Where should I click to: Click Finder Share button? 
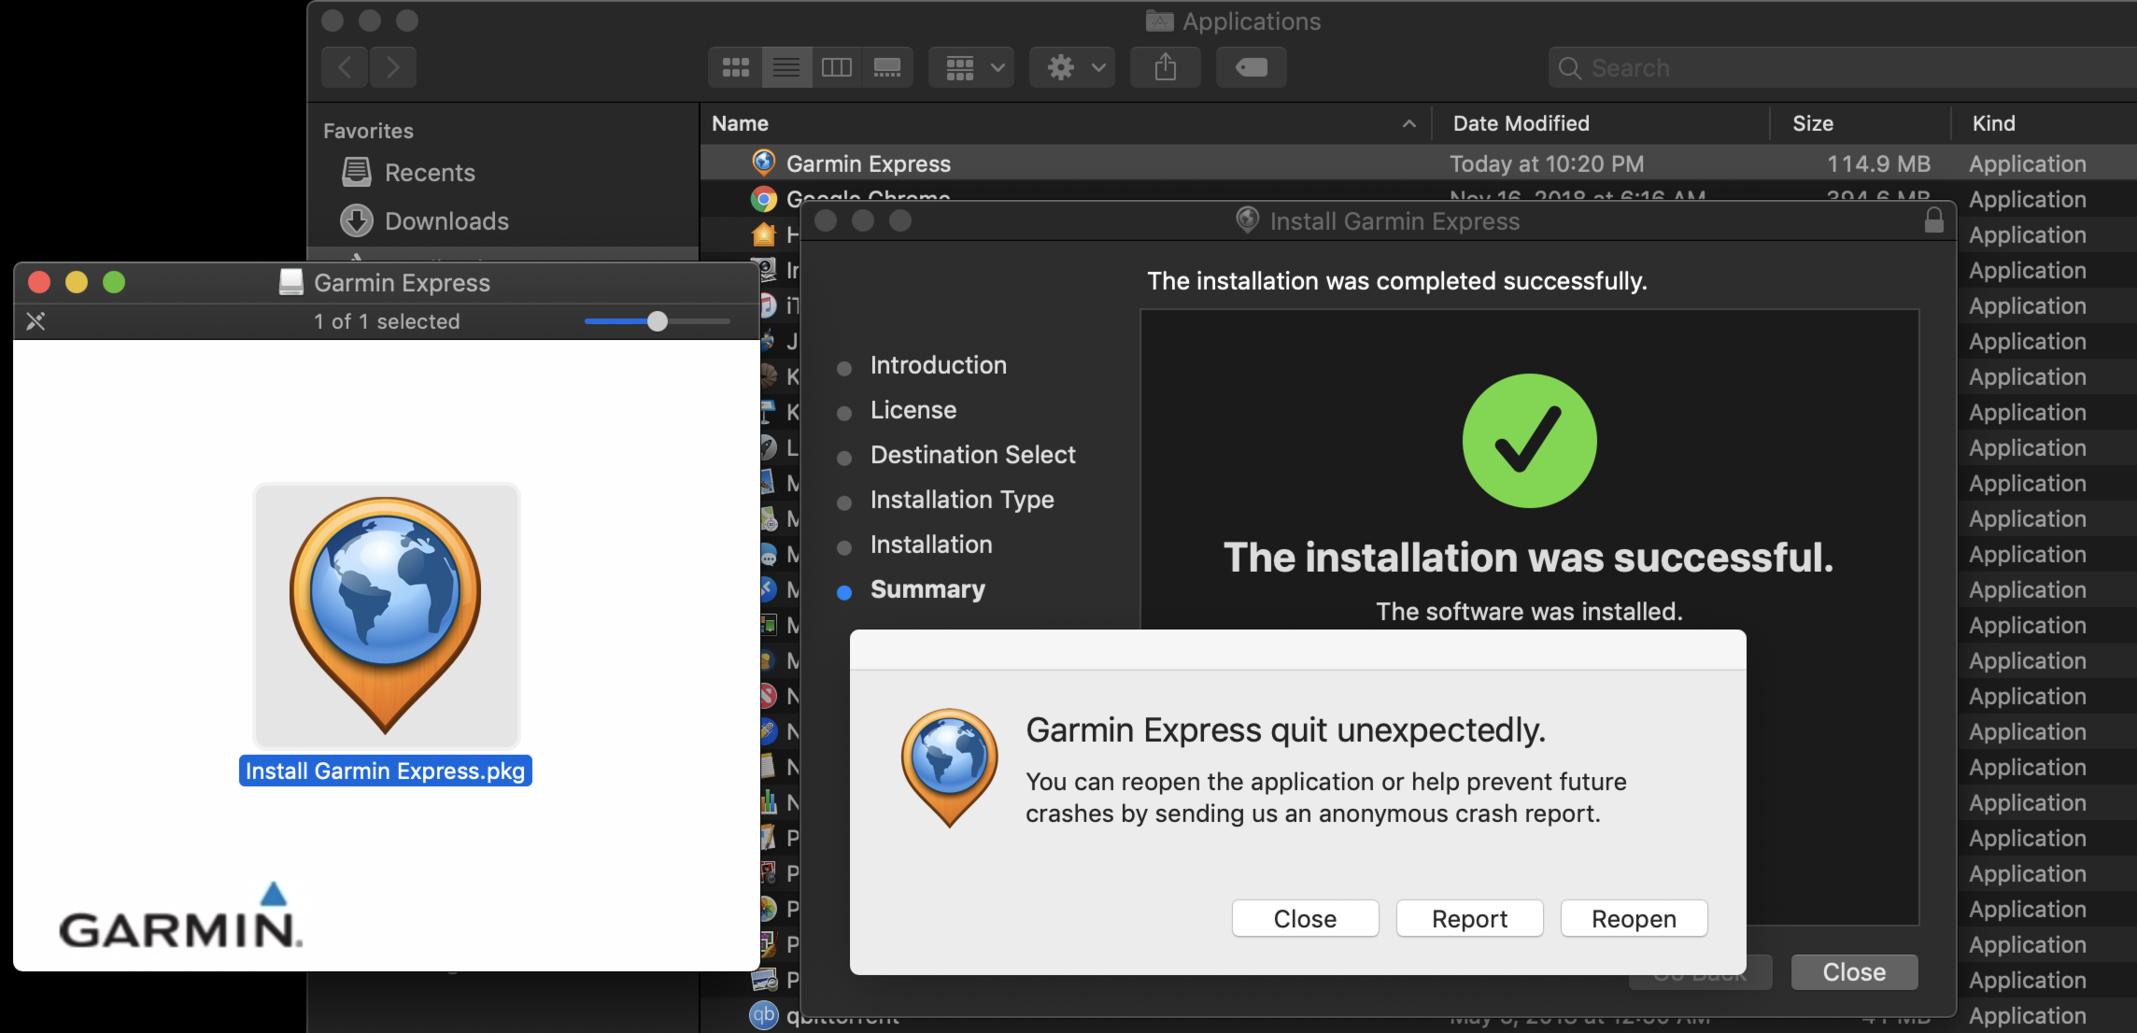1165,67
